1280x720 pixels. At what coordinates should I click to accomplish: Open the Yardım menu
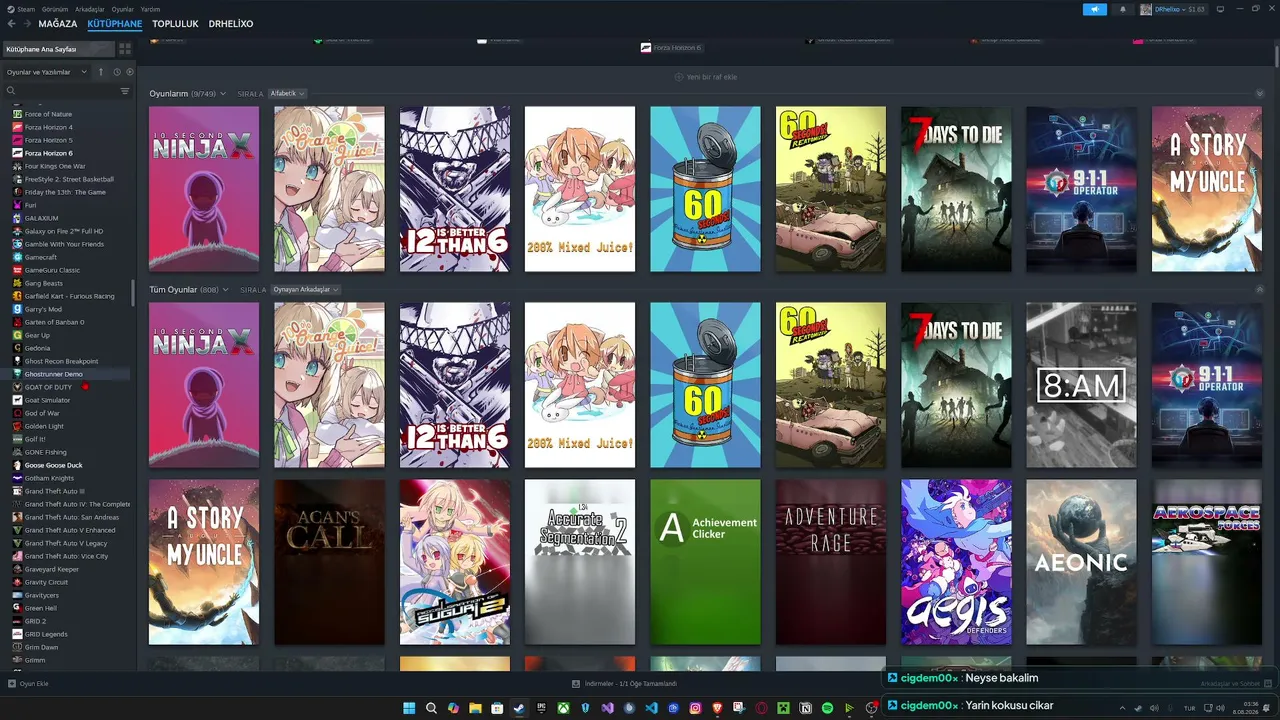(x=150, y=9)
